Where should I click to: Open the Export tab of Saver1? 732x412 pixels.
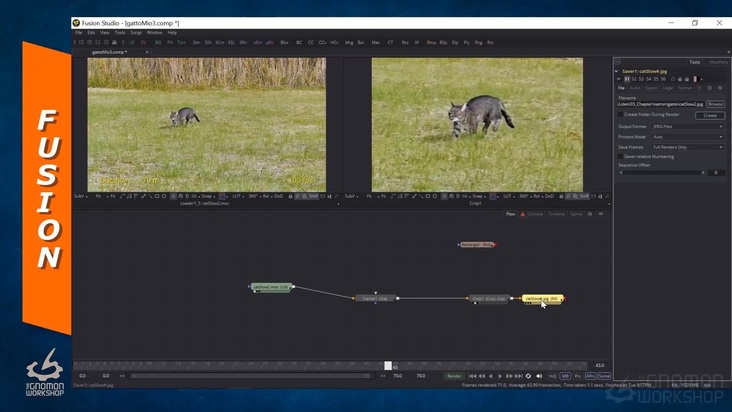coord(651,88)
